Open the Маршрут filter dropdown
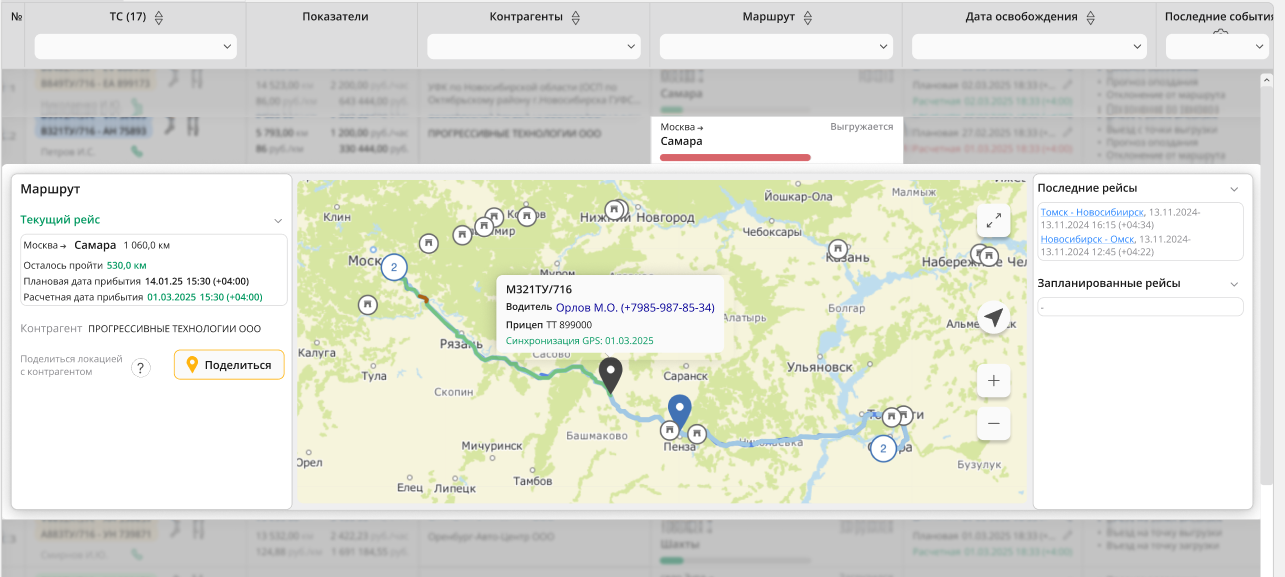 pos(776,46)
